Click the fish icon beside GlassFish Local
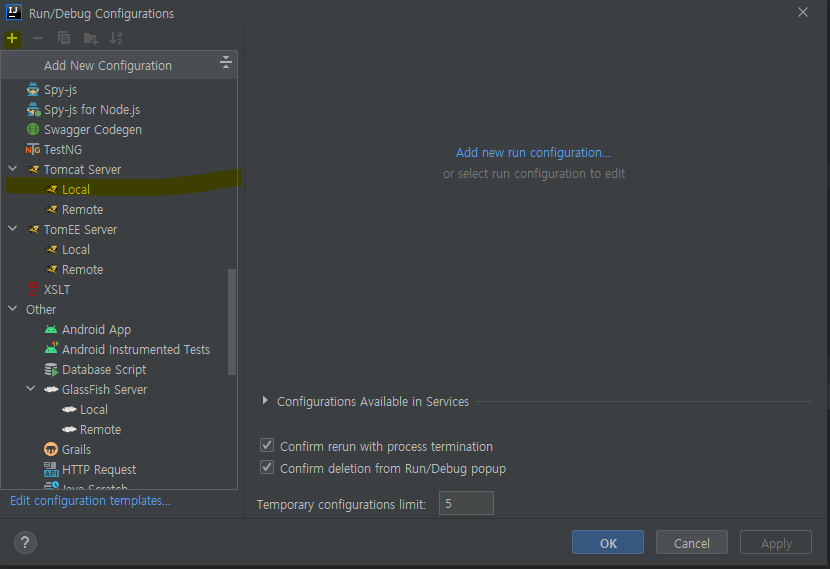The width and height of the screenshot is (830, 569). pyautogui.click(x=69, y=409)
